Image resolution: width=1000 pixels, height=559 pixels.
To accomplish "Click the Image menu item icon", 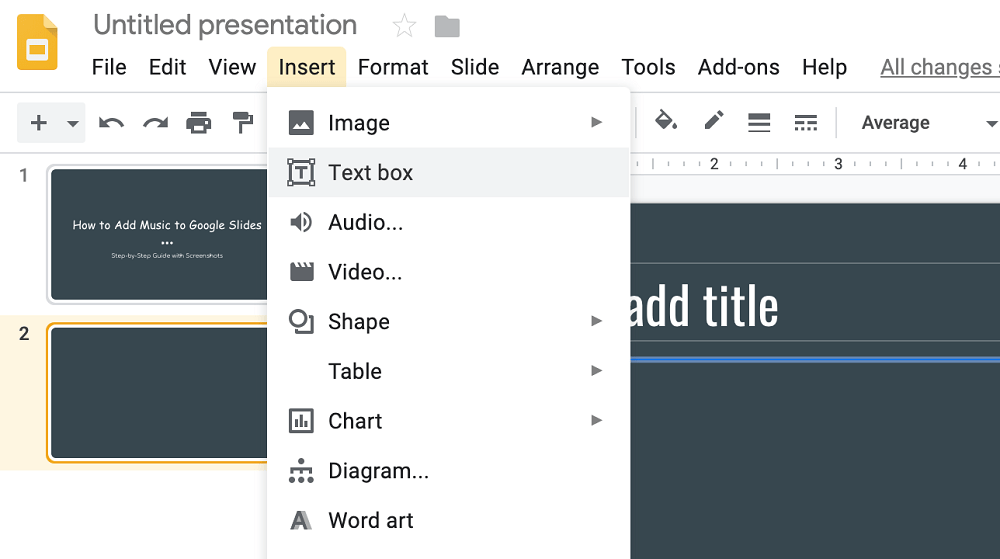I will coord(301,122).
